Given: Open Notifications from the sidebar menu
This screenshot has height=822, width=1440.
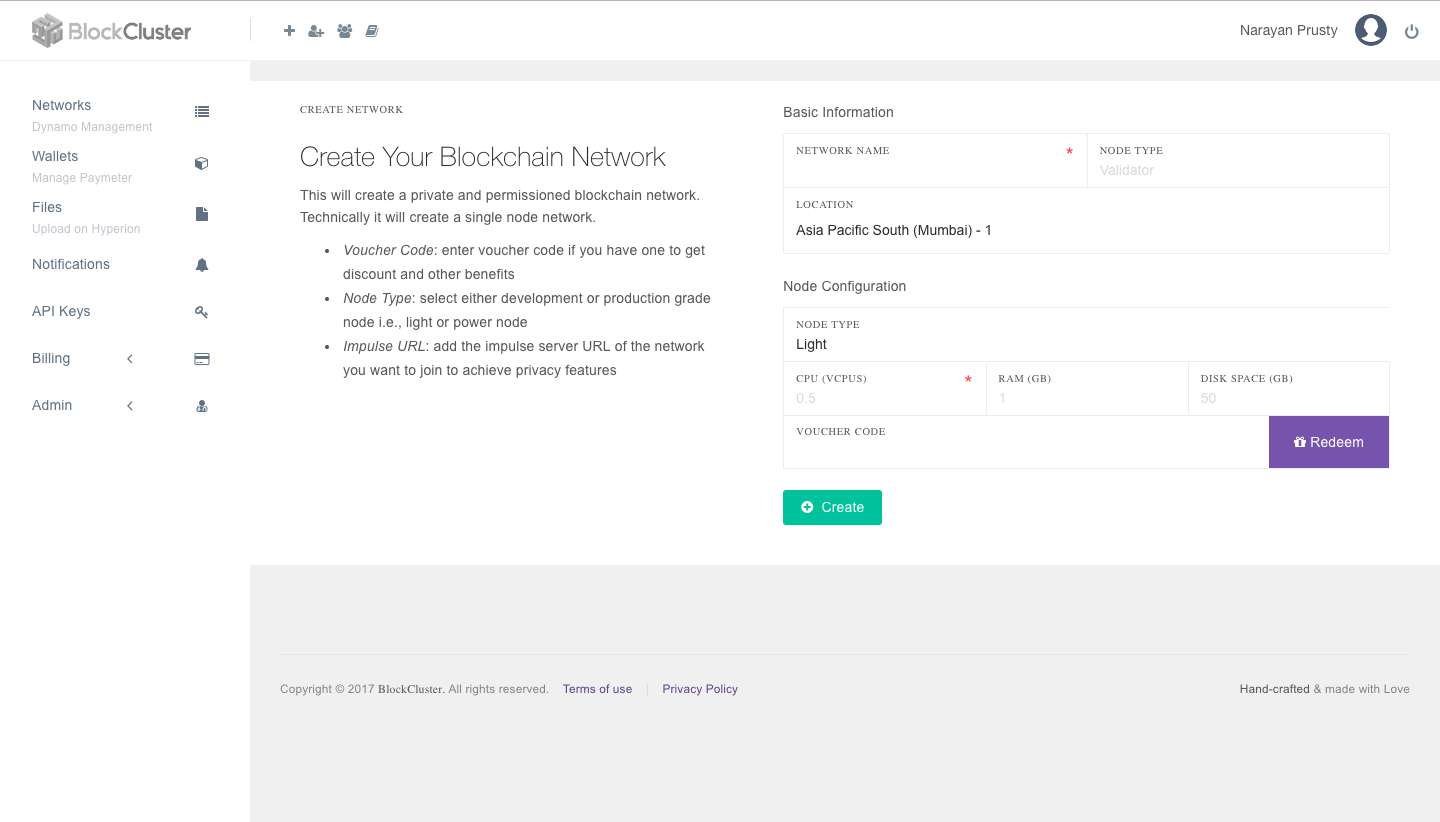Looking at the screenshot, I should point(71,264).
